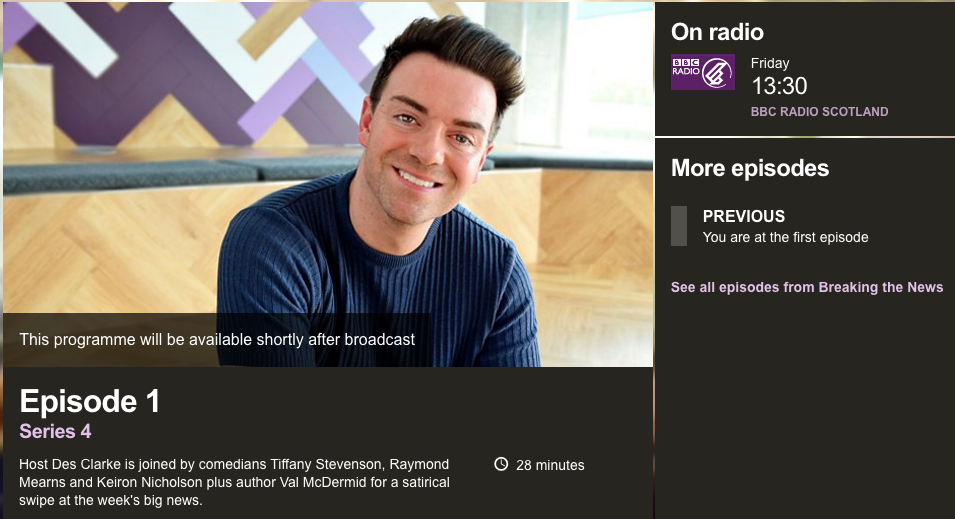Click the Des Clarke programme photo
Screen dimensions: 955x519
point(328,184)
